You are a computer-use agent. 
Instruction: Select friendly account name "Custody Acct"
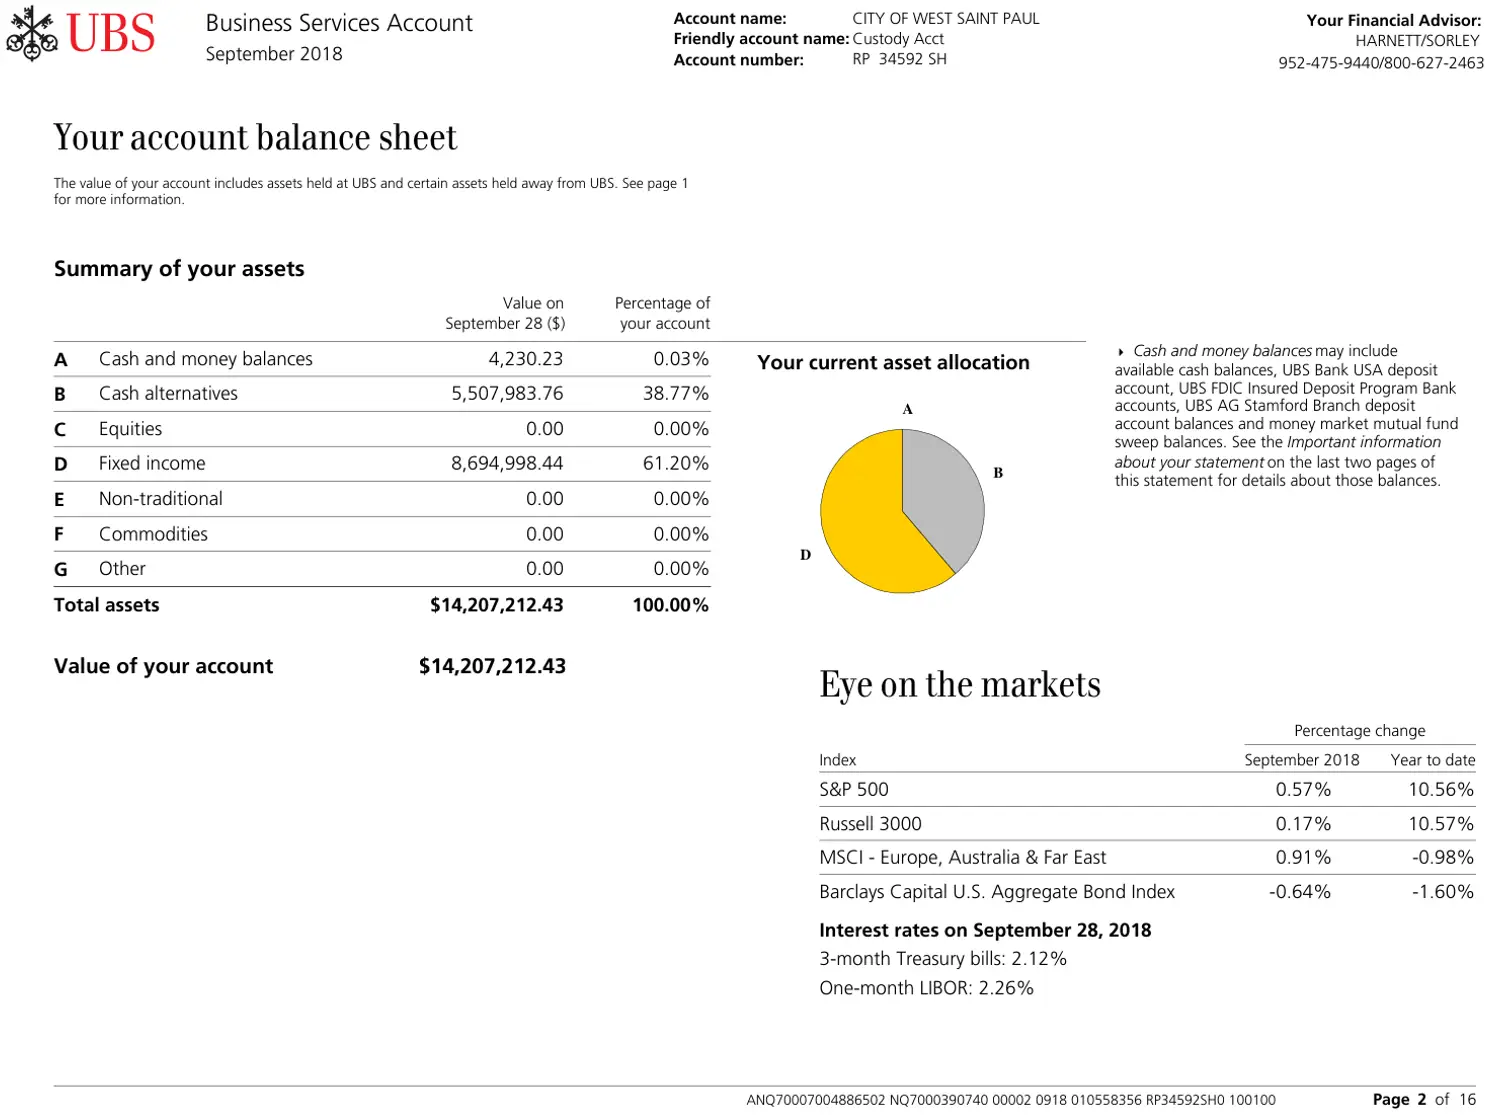pyautogui.click(x=898, y=39)
